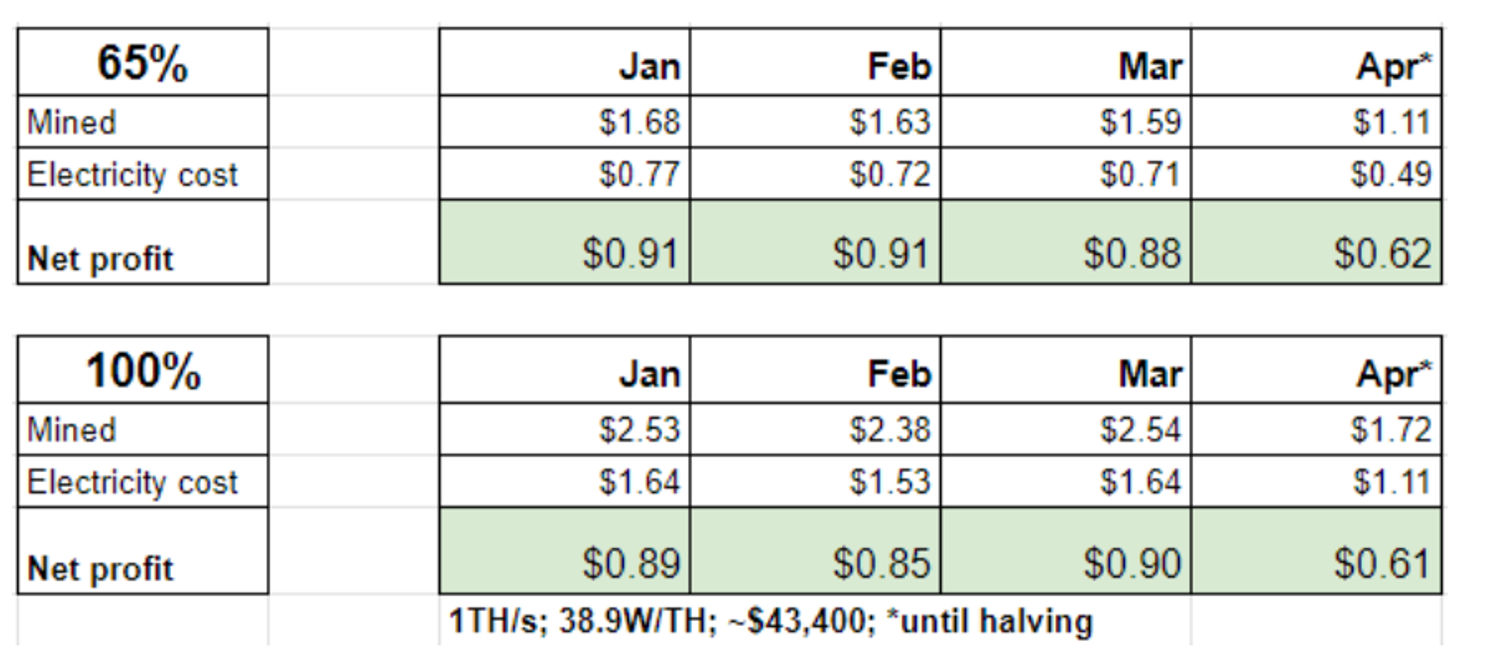This screenshot has width=1500, height=671.
Task: Select Apr* net profit $0.62 cell
Action: pyautogui.click(x=1317, y=242)
